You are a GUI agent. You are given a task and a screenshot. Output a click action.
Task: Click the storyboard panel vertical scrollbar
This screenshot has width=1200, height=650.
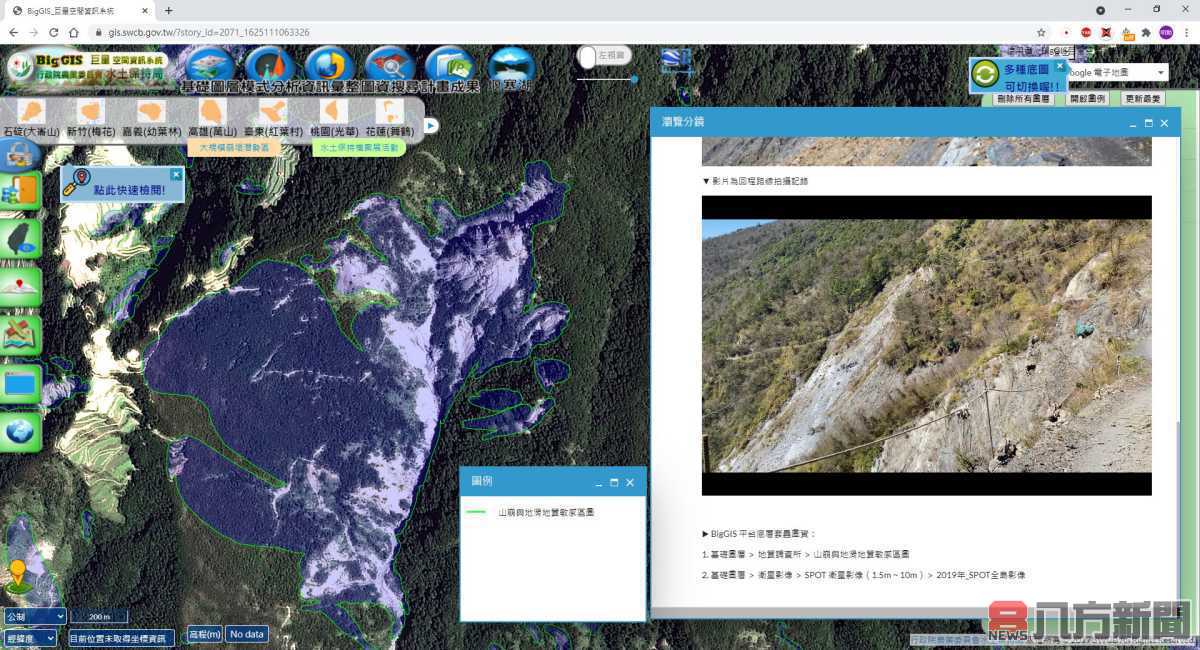point(1176,510)
